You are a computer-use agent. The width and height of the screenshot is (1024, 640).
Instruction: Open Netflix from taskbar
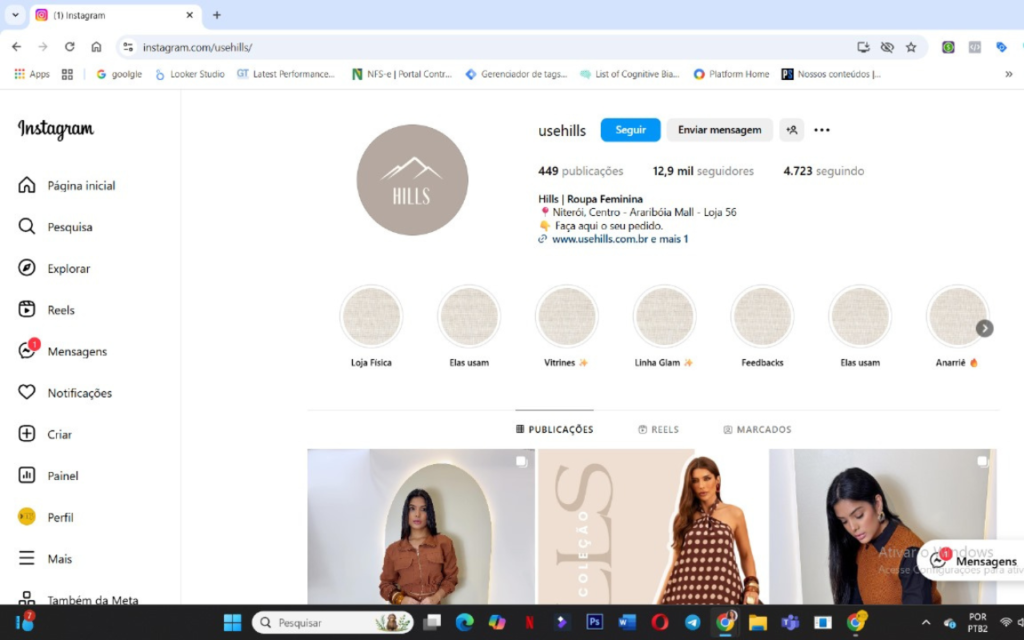coord(529,622)
